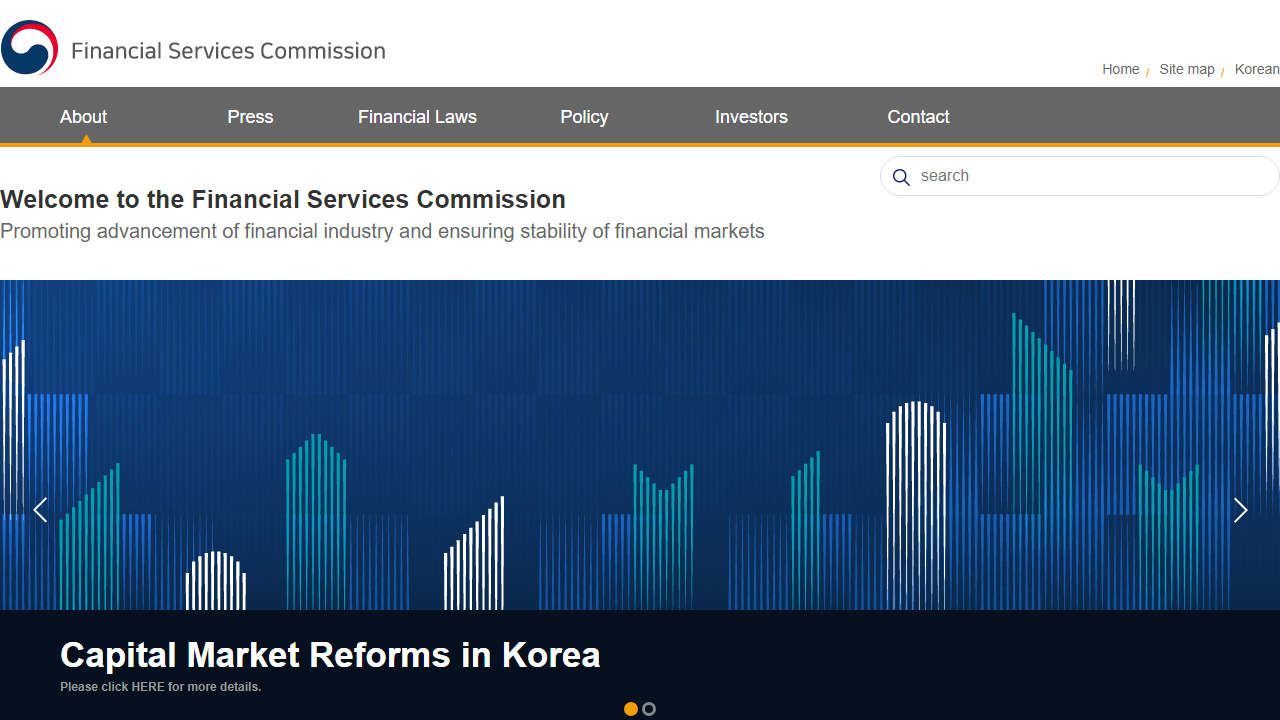Screen dimensions: 1280x720
Task: Click the search magnifier icon
Action: (901, 177)
